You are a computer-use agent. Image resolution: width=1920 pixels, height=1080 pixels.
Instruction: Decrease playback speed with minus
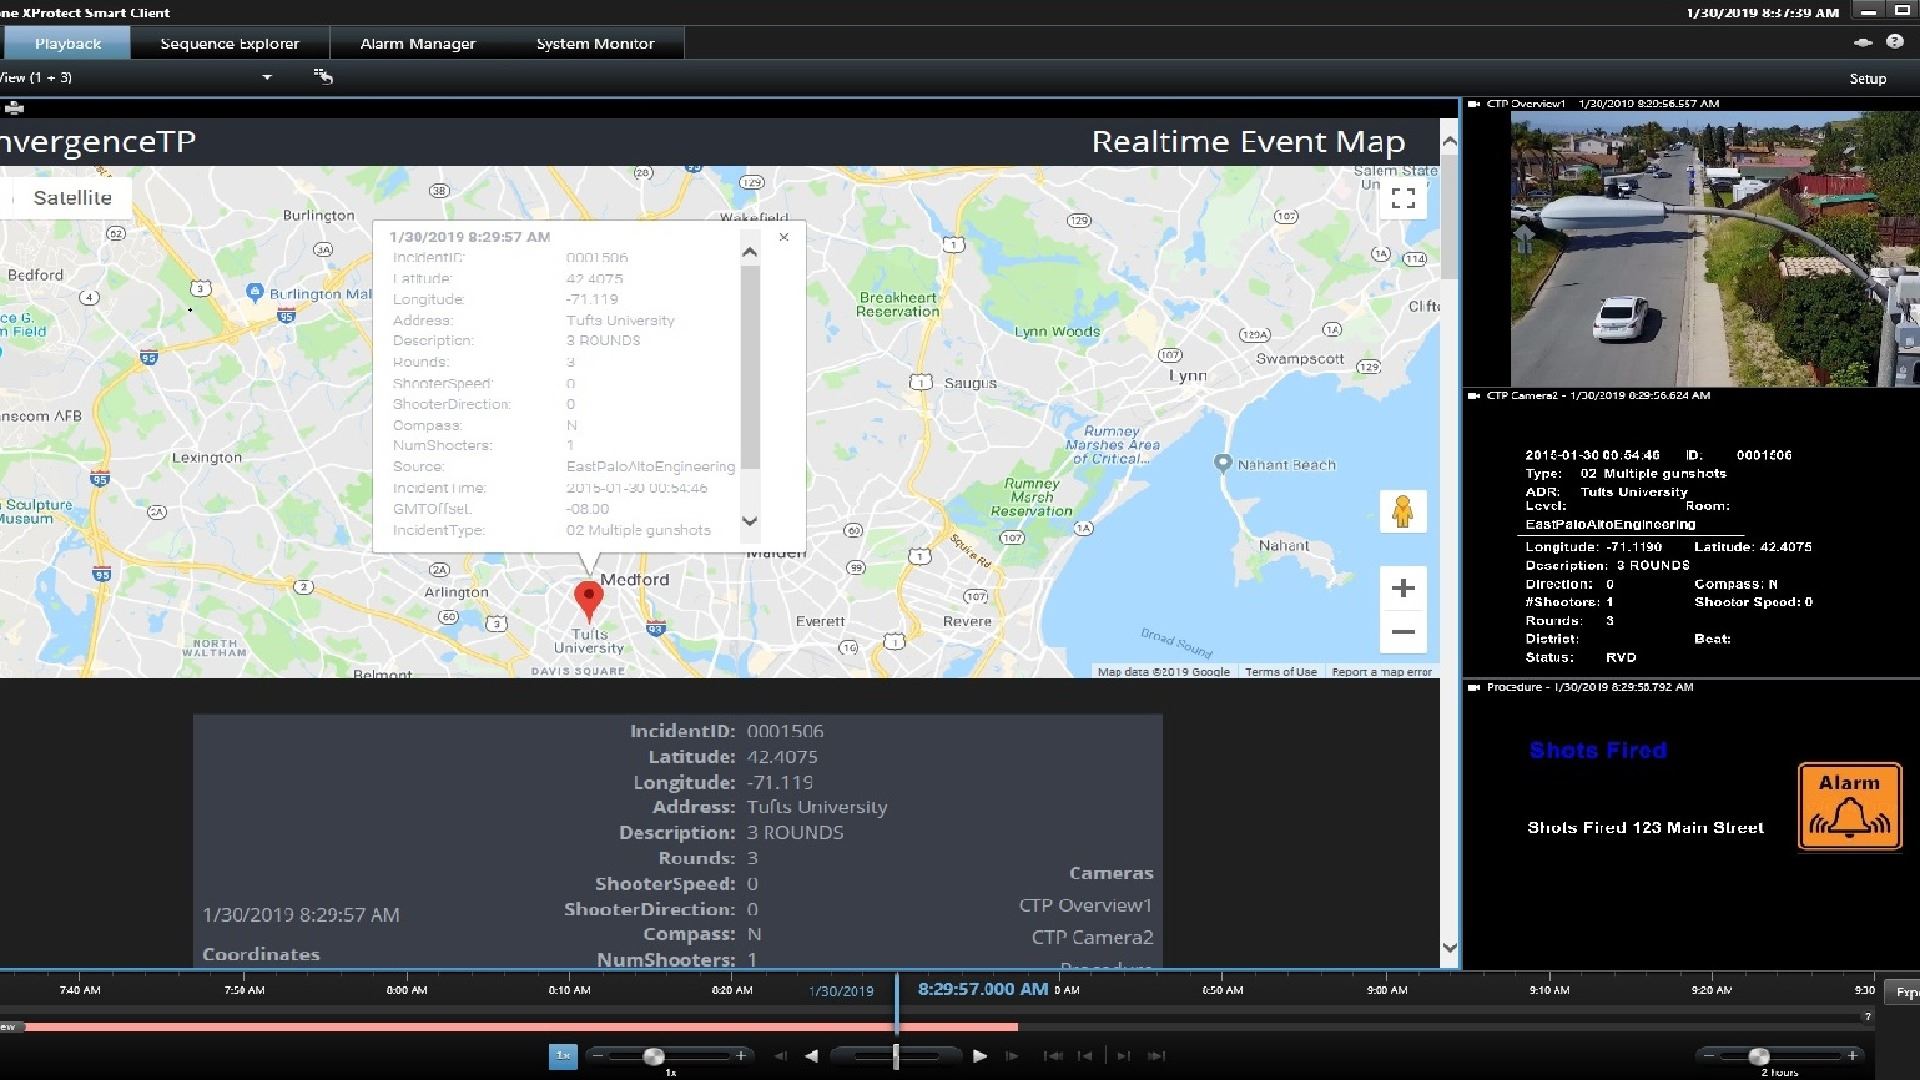pyautogui.click(x=598, y=1055)
